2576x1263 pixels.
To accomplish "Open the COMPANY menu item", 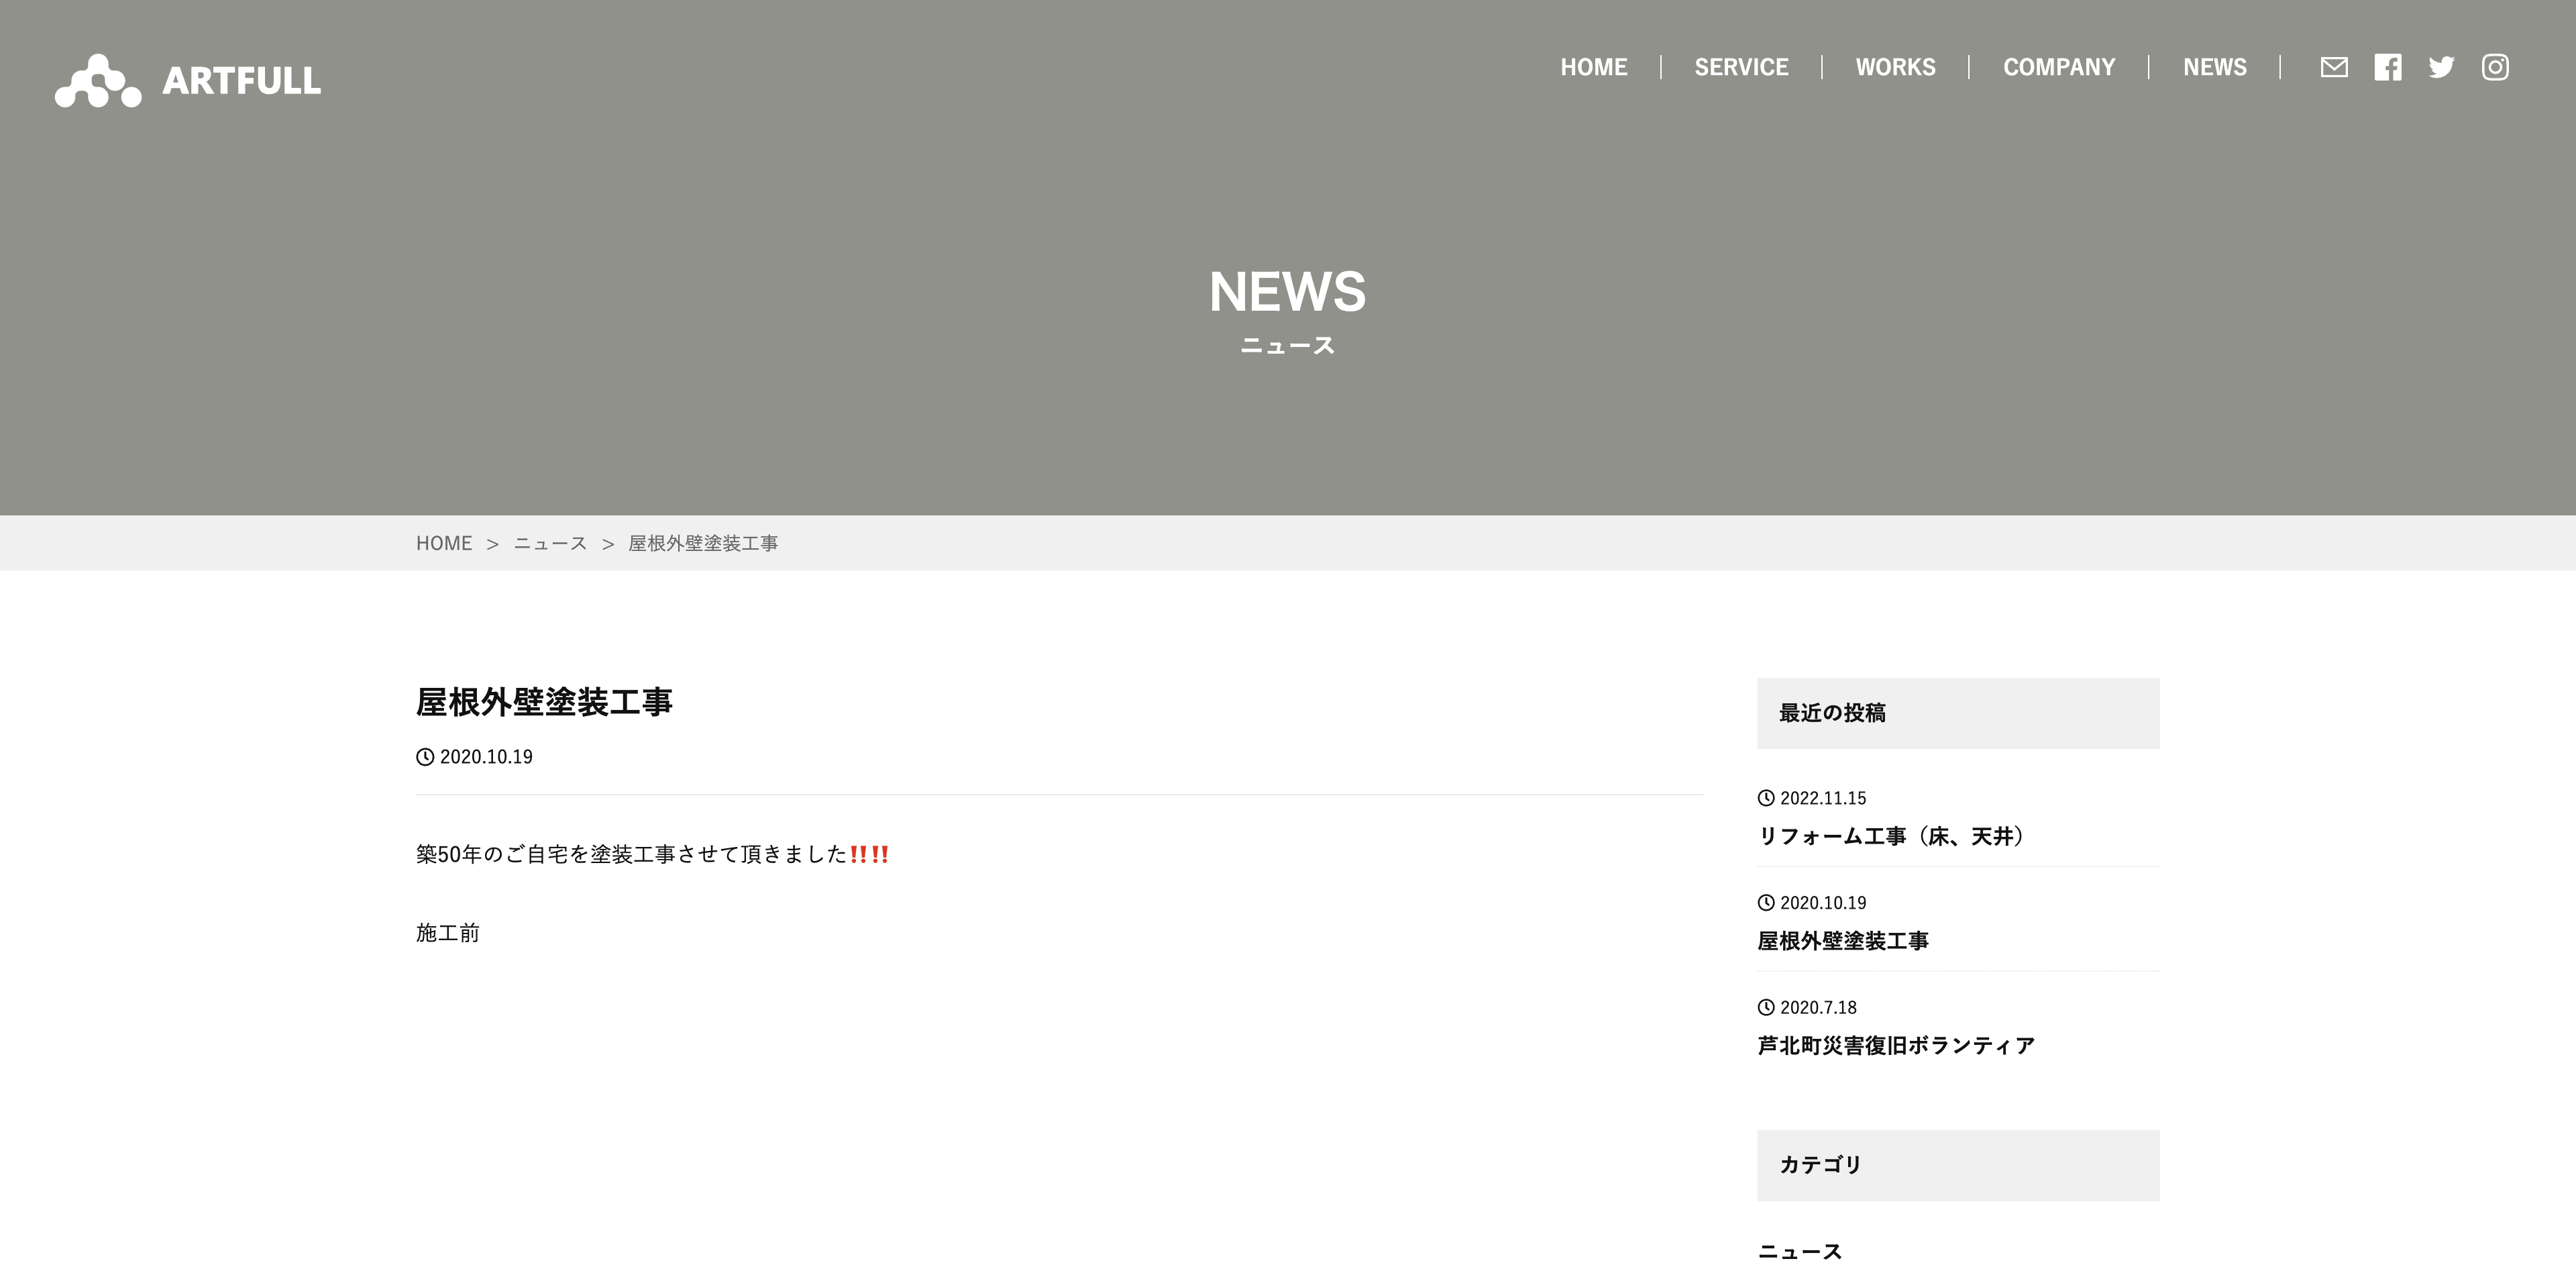I will coord(2059,67).
